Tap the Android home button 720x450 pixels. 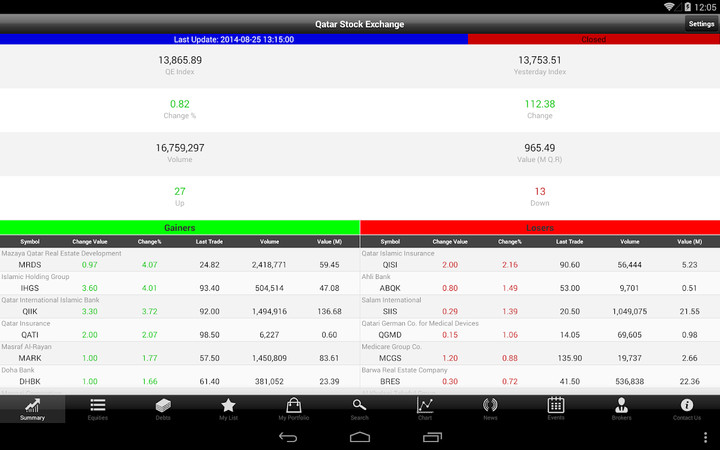tap(360, 437)
